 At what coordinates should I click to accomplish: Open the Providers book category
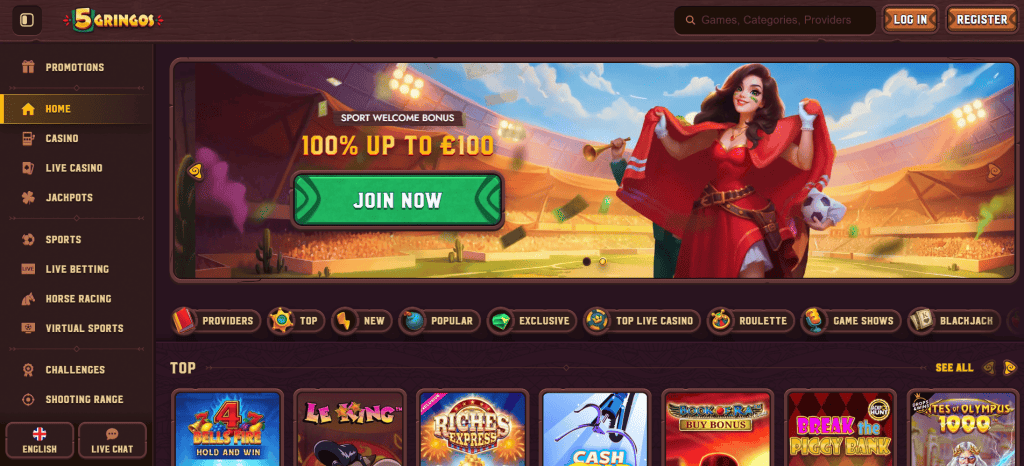pos(216,321)
